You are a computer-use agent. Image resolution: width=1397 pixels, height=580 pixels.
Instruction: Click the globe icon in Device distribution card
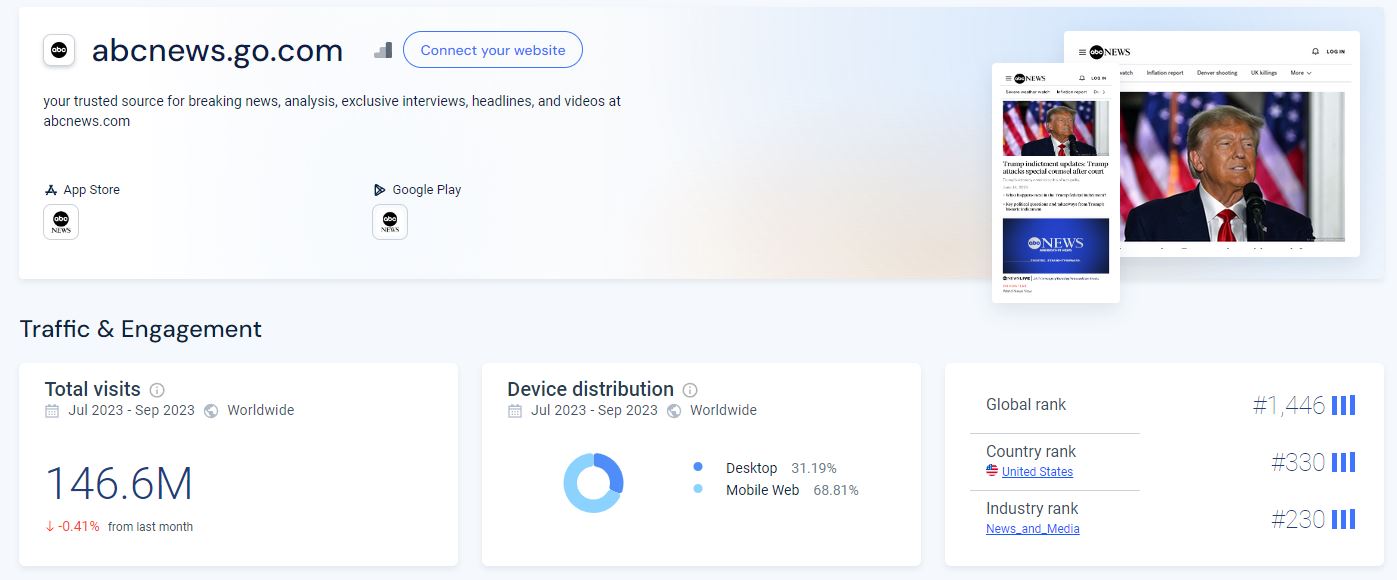674,411
